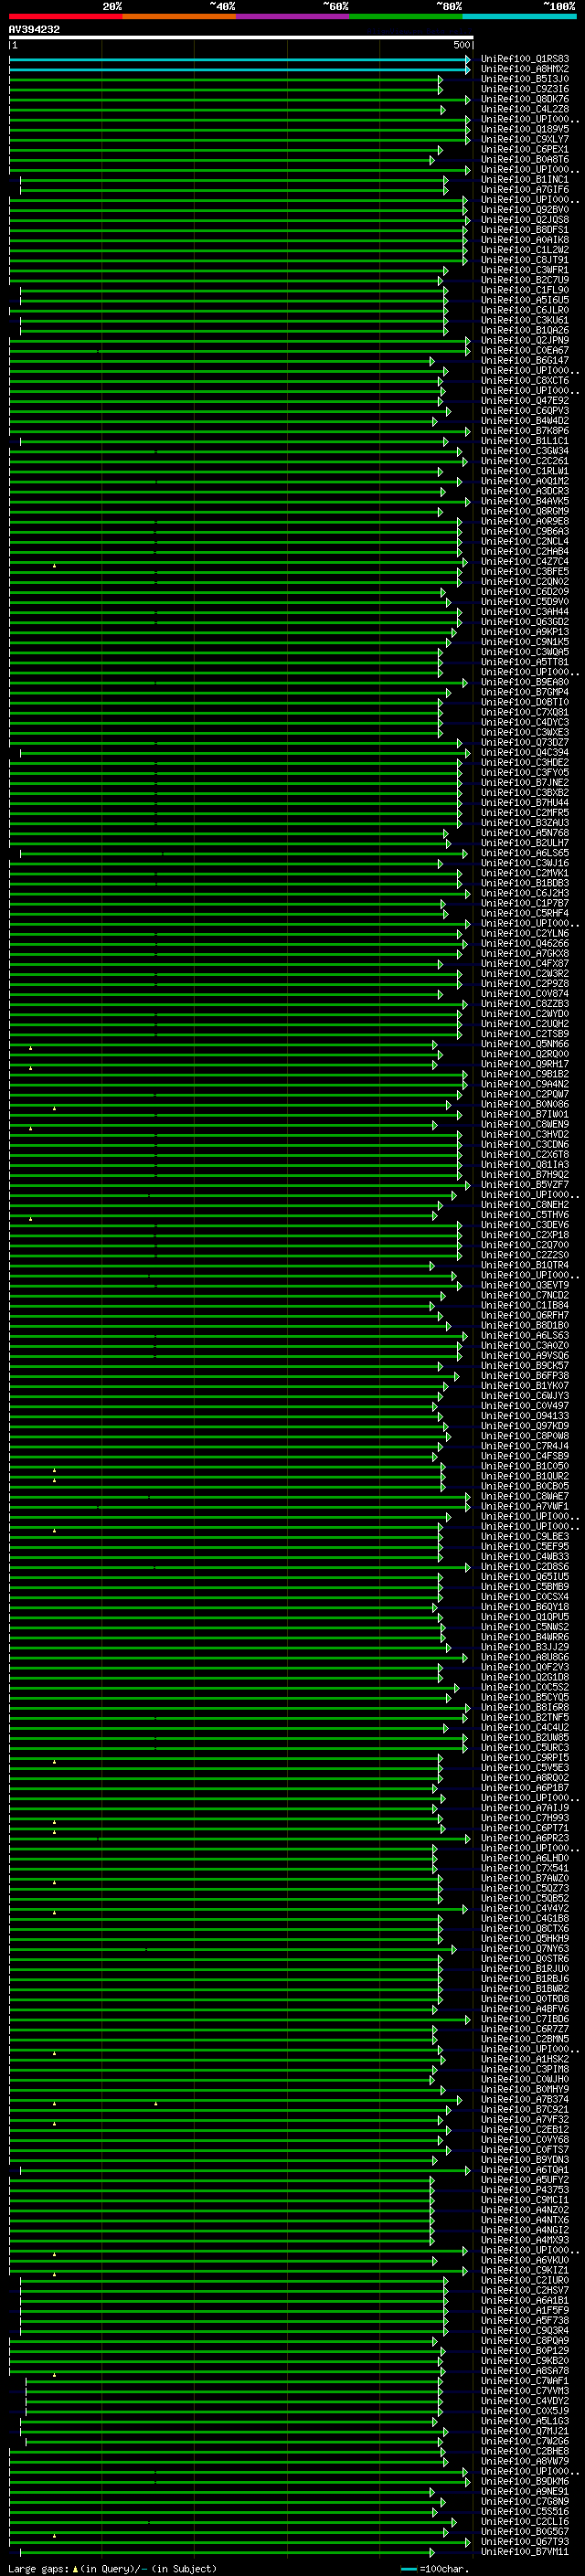
Task: Select hit label UniRef100_B6FP38
Action: click(x=525, y=1376)
